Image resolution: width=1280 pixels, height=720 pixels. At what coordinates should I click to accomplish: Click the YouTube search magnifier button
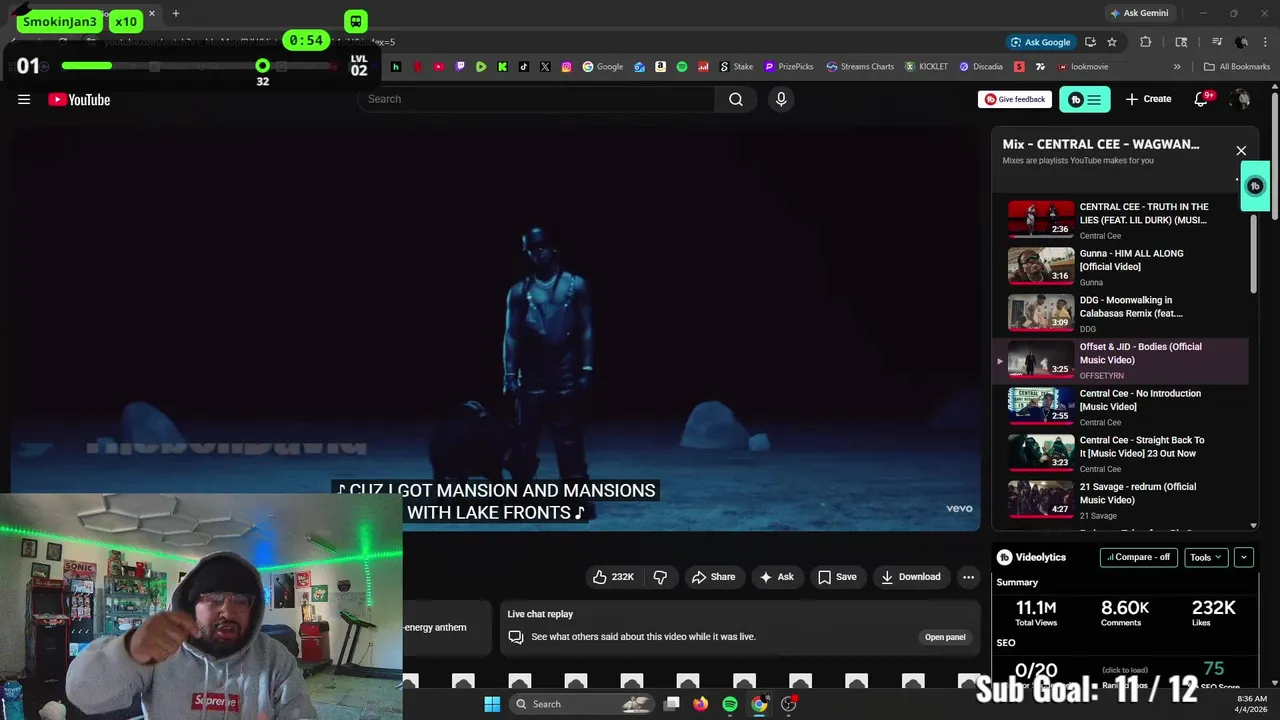735,99
